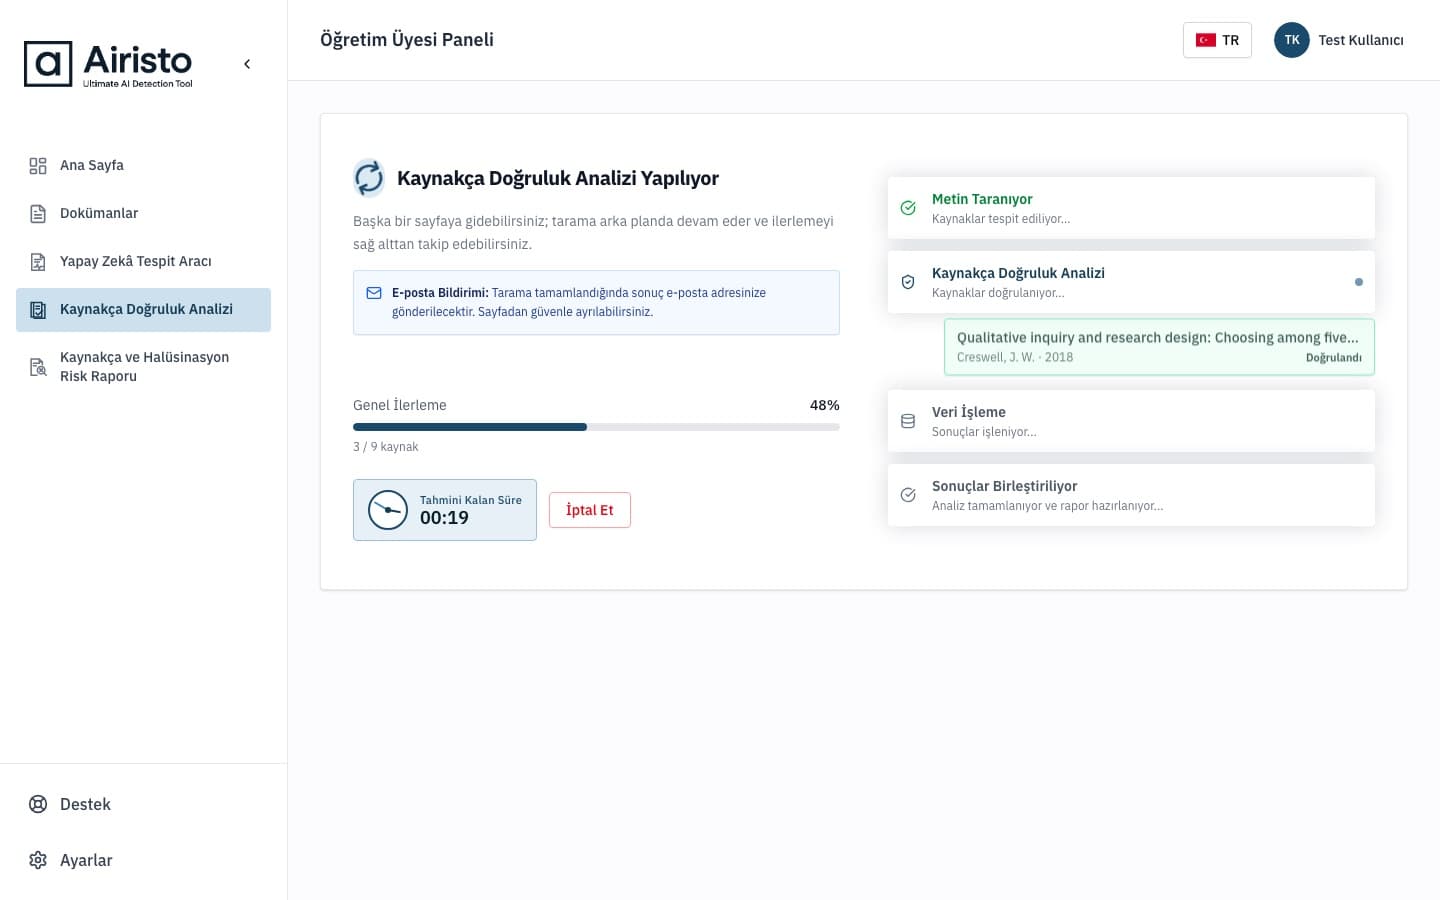1440x900 pixels.
Task: Click the 00:19 remaining time value
Action: (444, 518)
